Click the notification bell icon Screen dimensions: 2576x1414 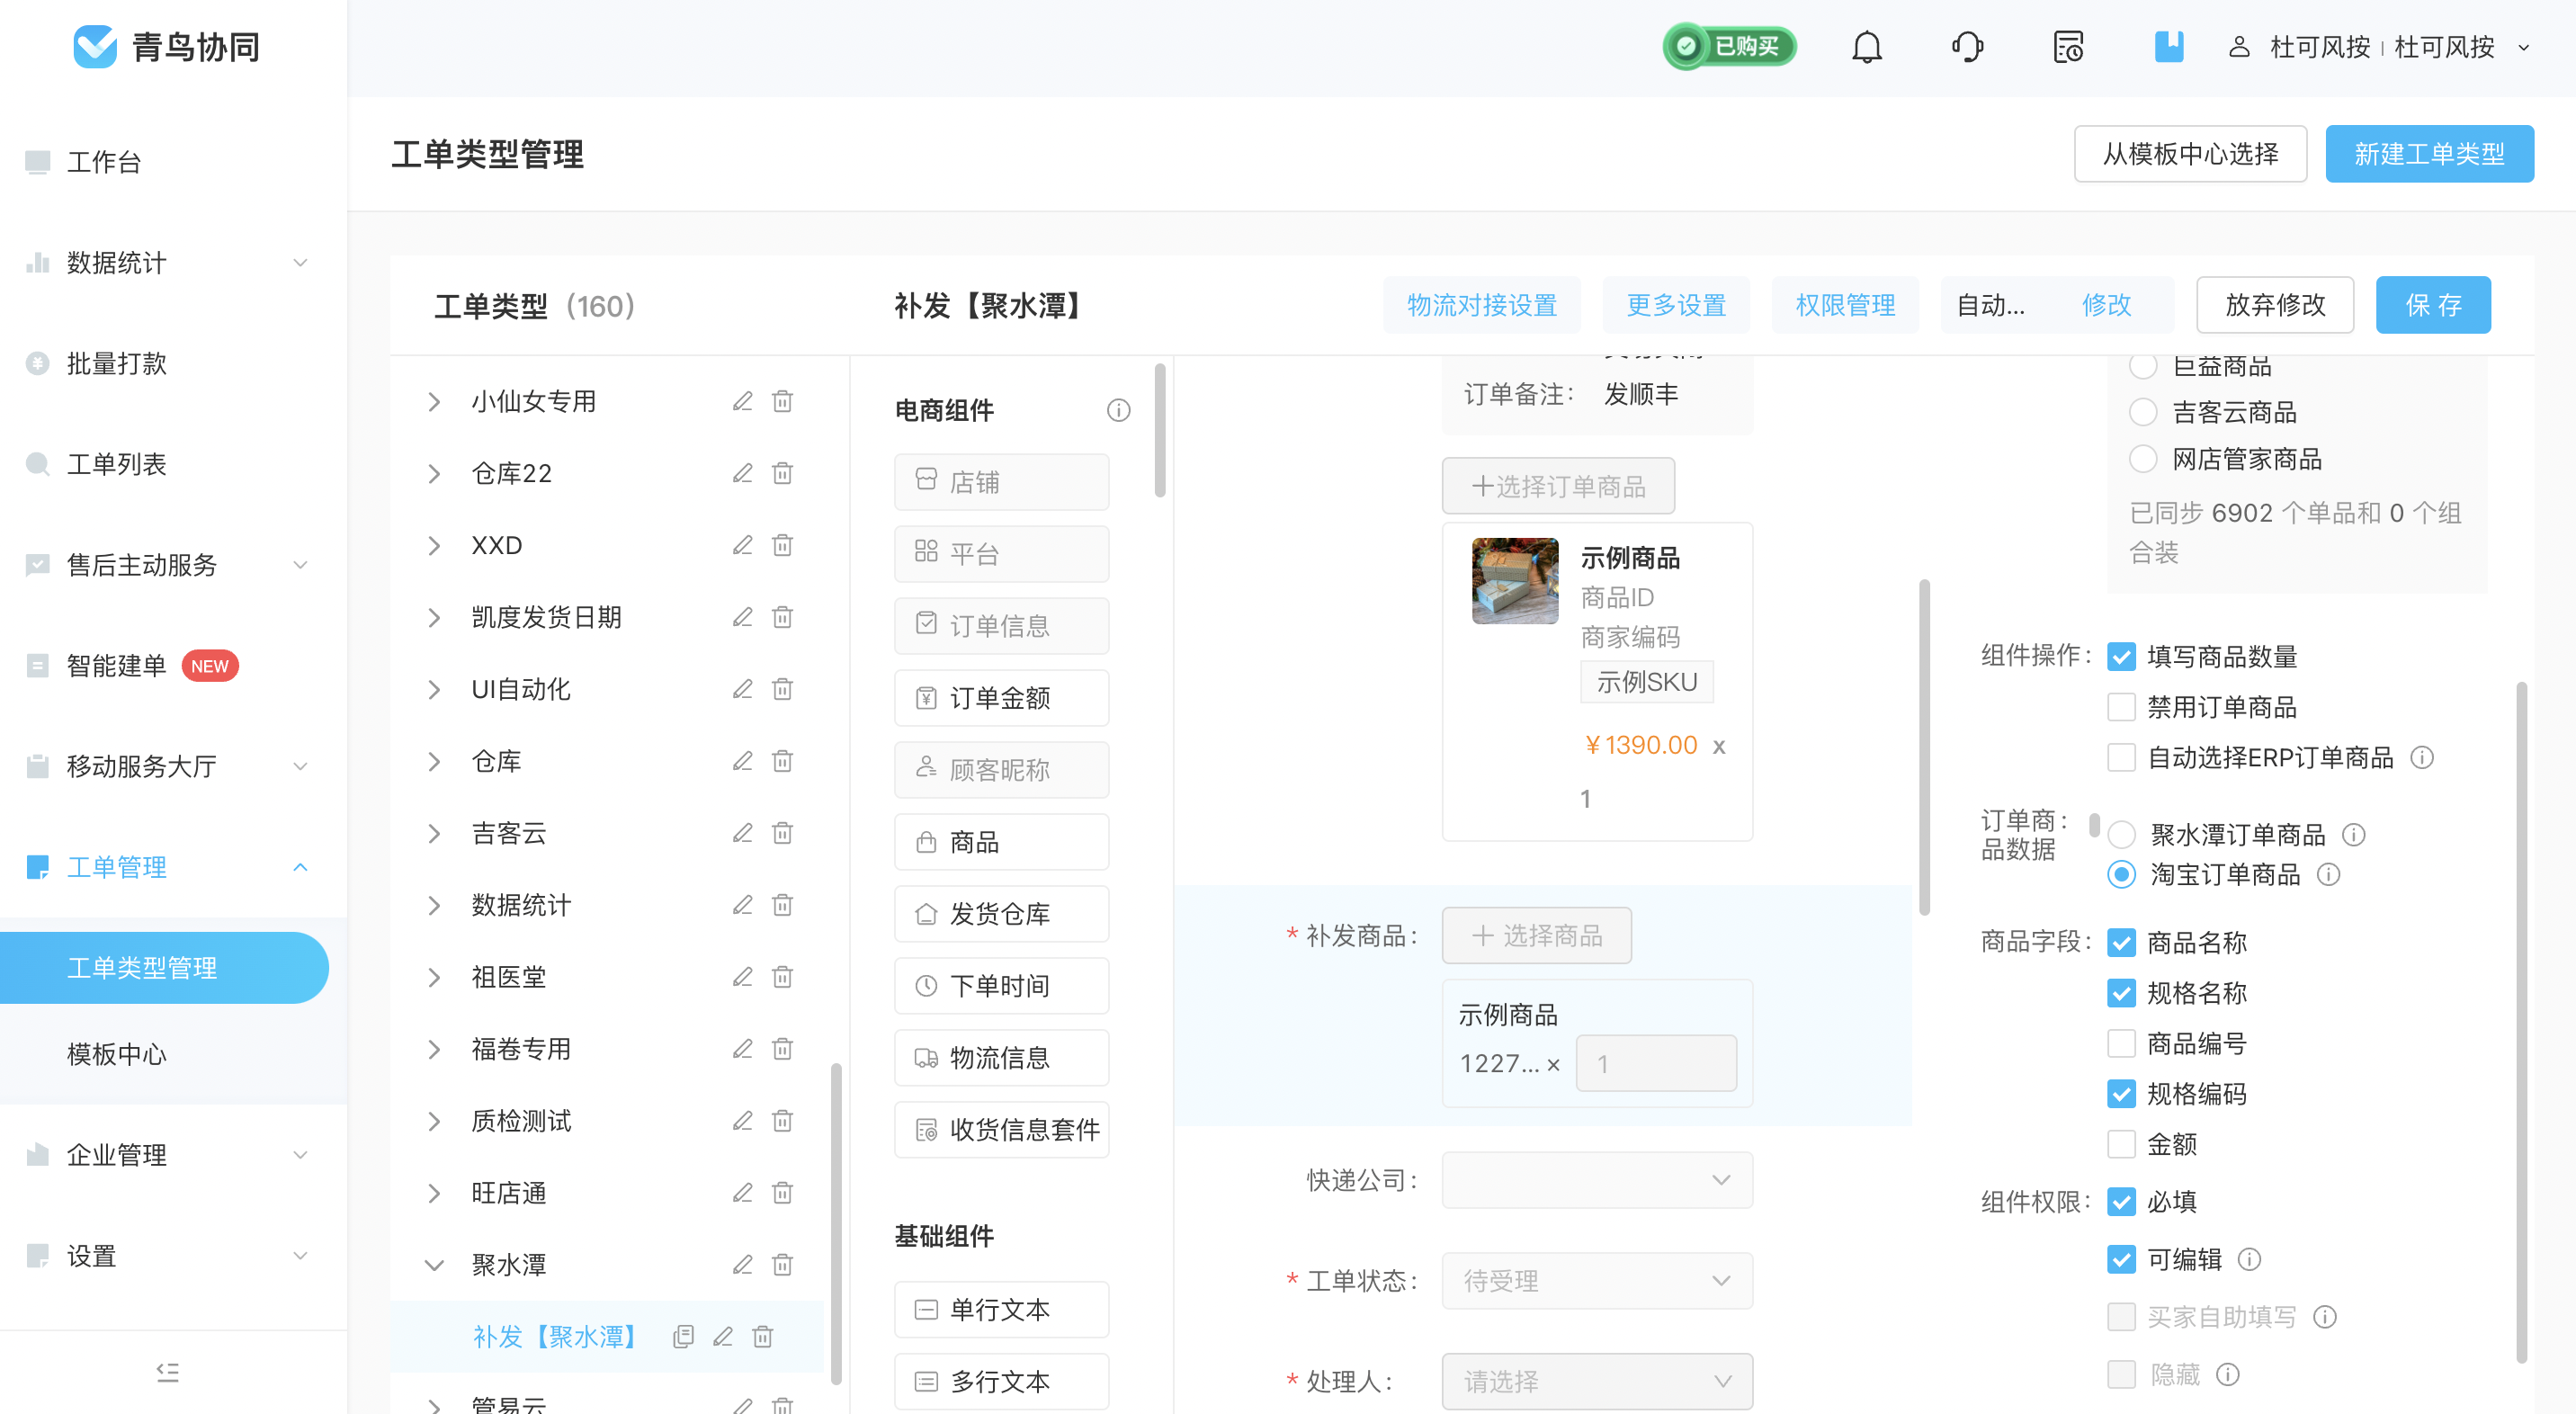pyautogui.click(x=1865, y=47)
